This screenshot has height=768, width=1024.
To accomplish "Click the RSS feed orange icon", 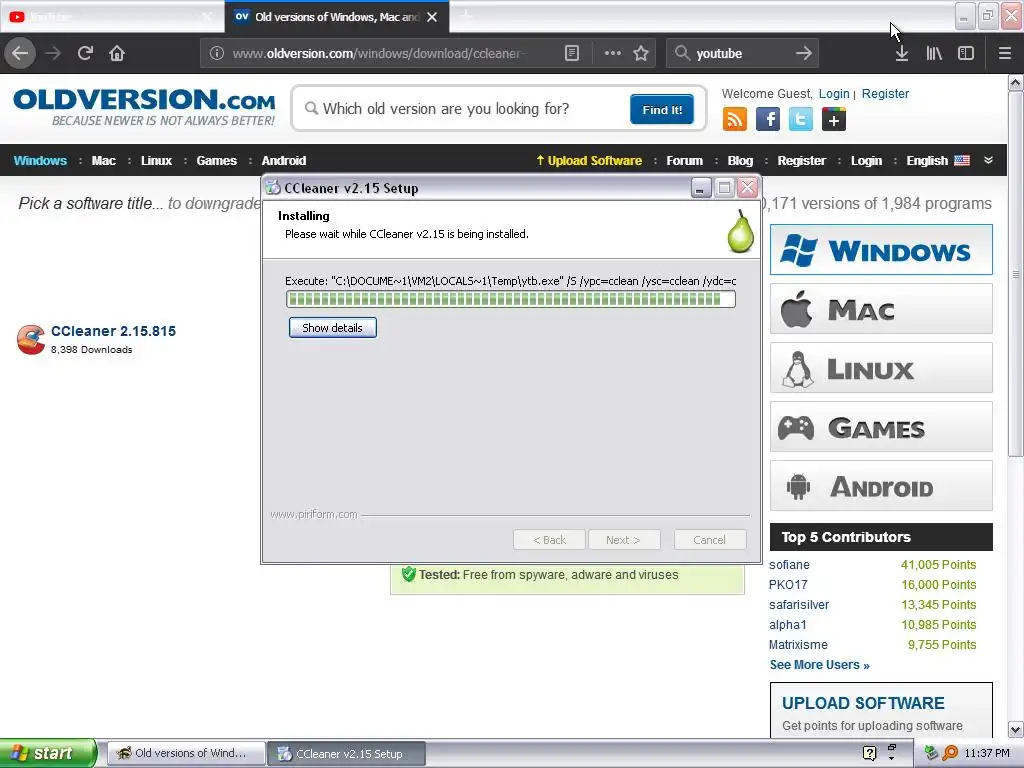I will coord(735,120).
